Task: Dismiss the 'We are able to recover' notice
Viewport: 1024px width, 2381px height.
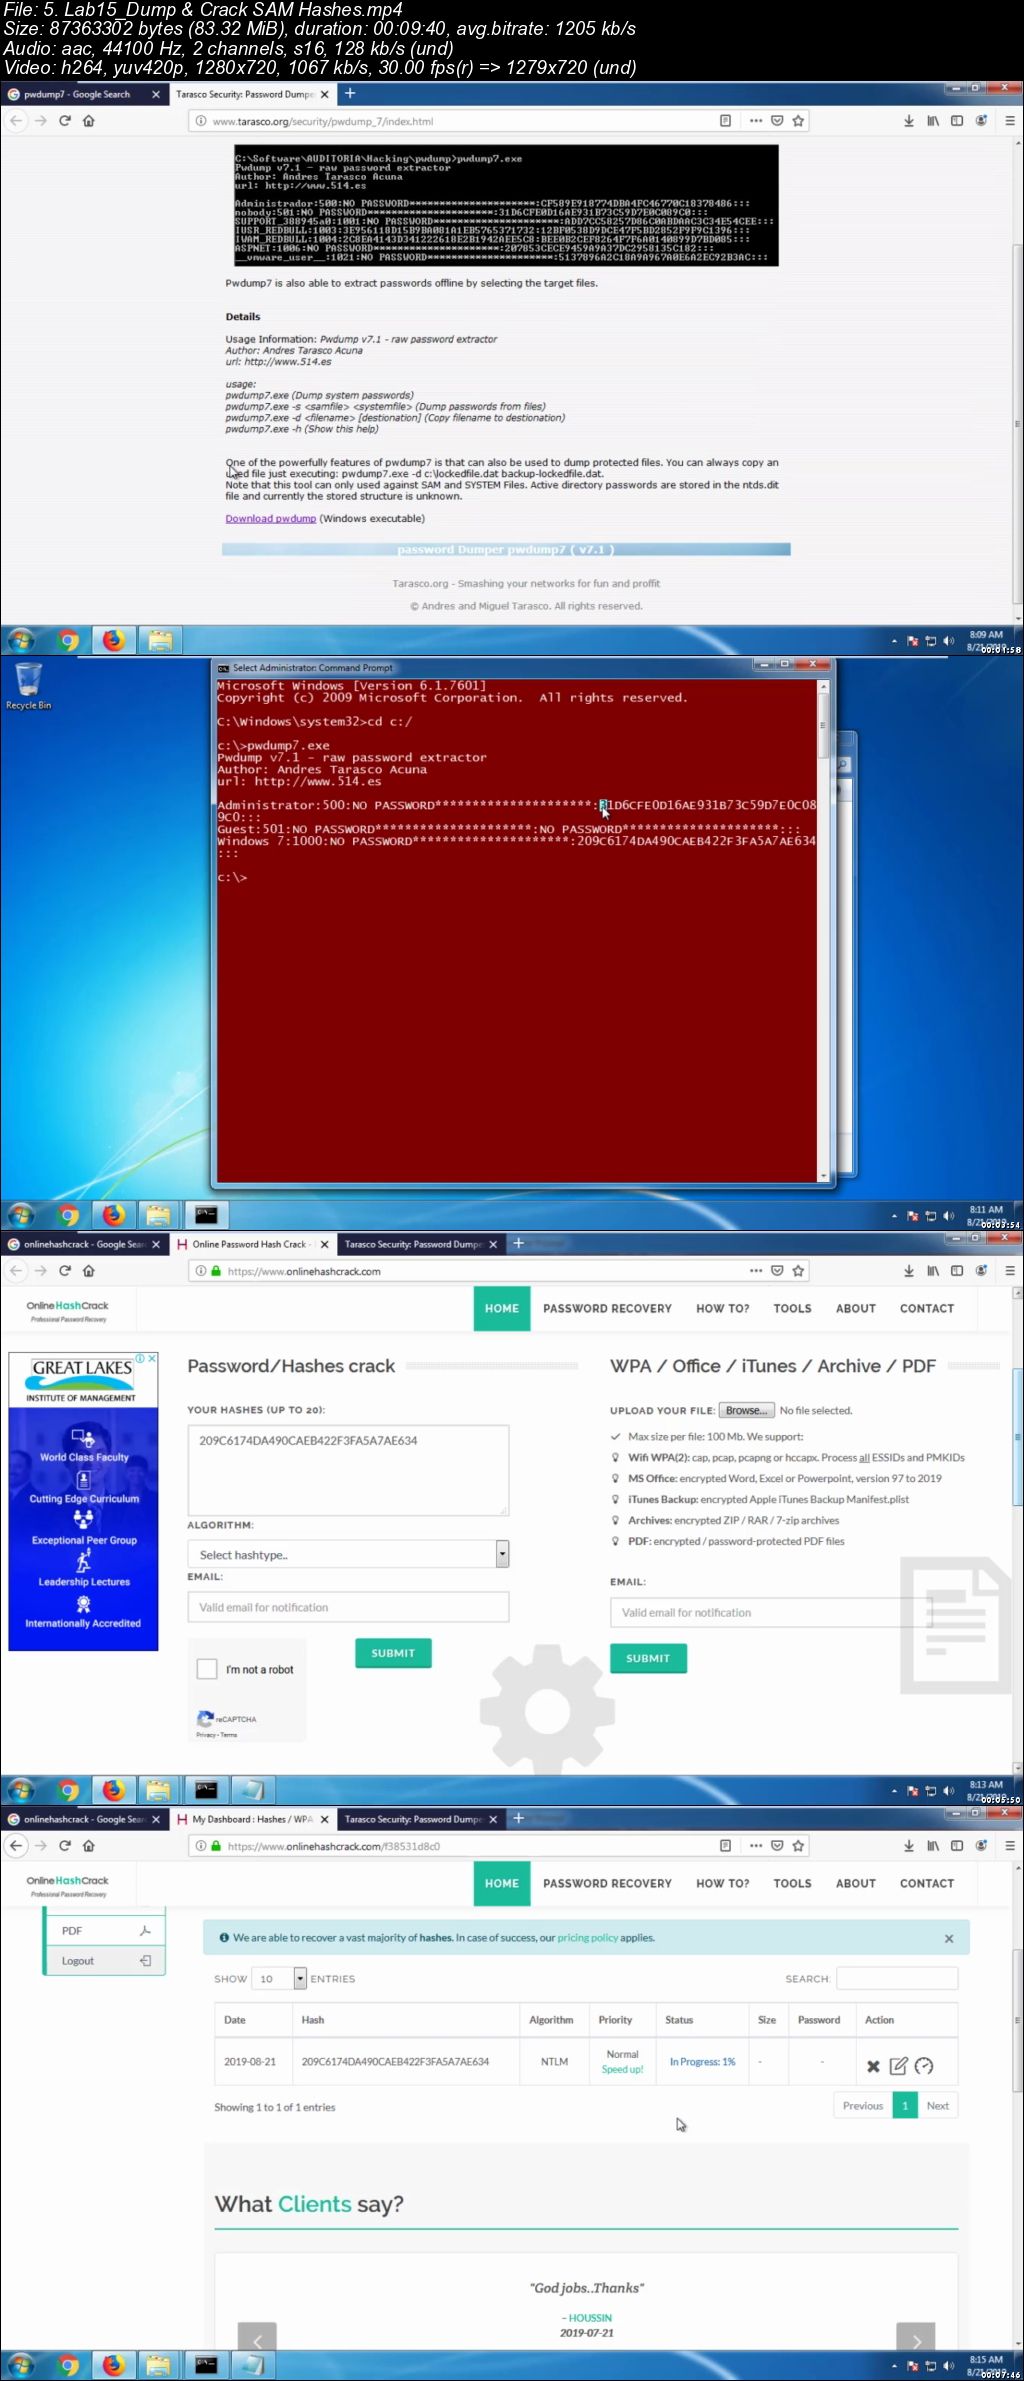Action: tap(949, 1939)
